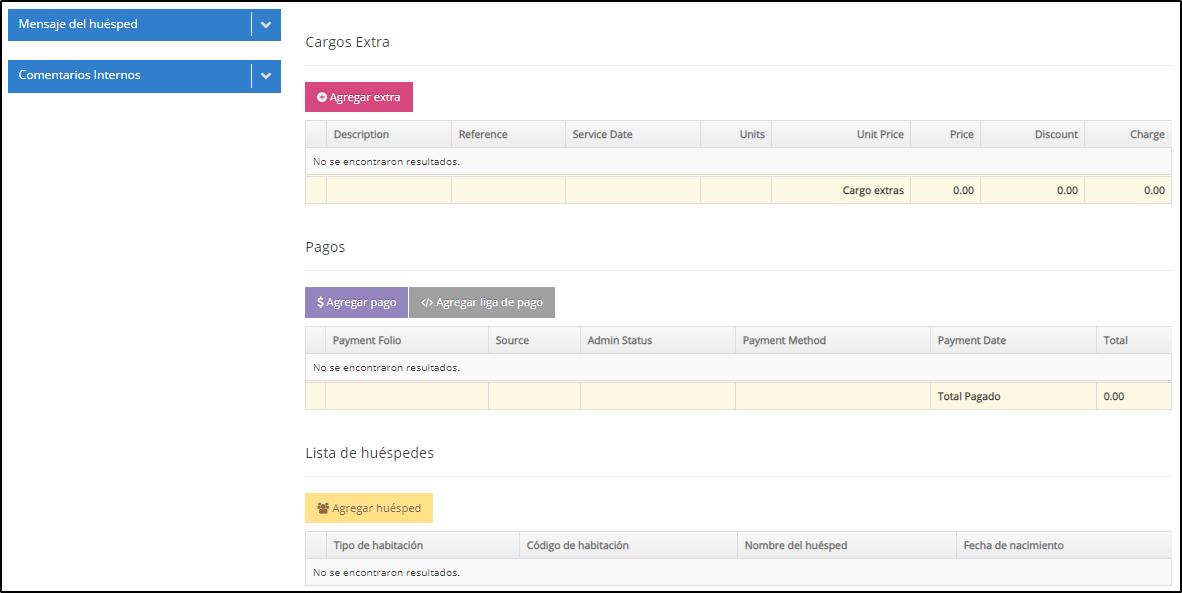
Task: Sort extras by Description column header
Action: click(361, 134)
